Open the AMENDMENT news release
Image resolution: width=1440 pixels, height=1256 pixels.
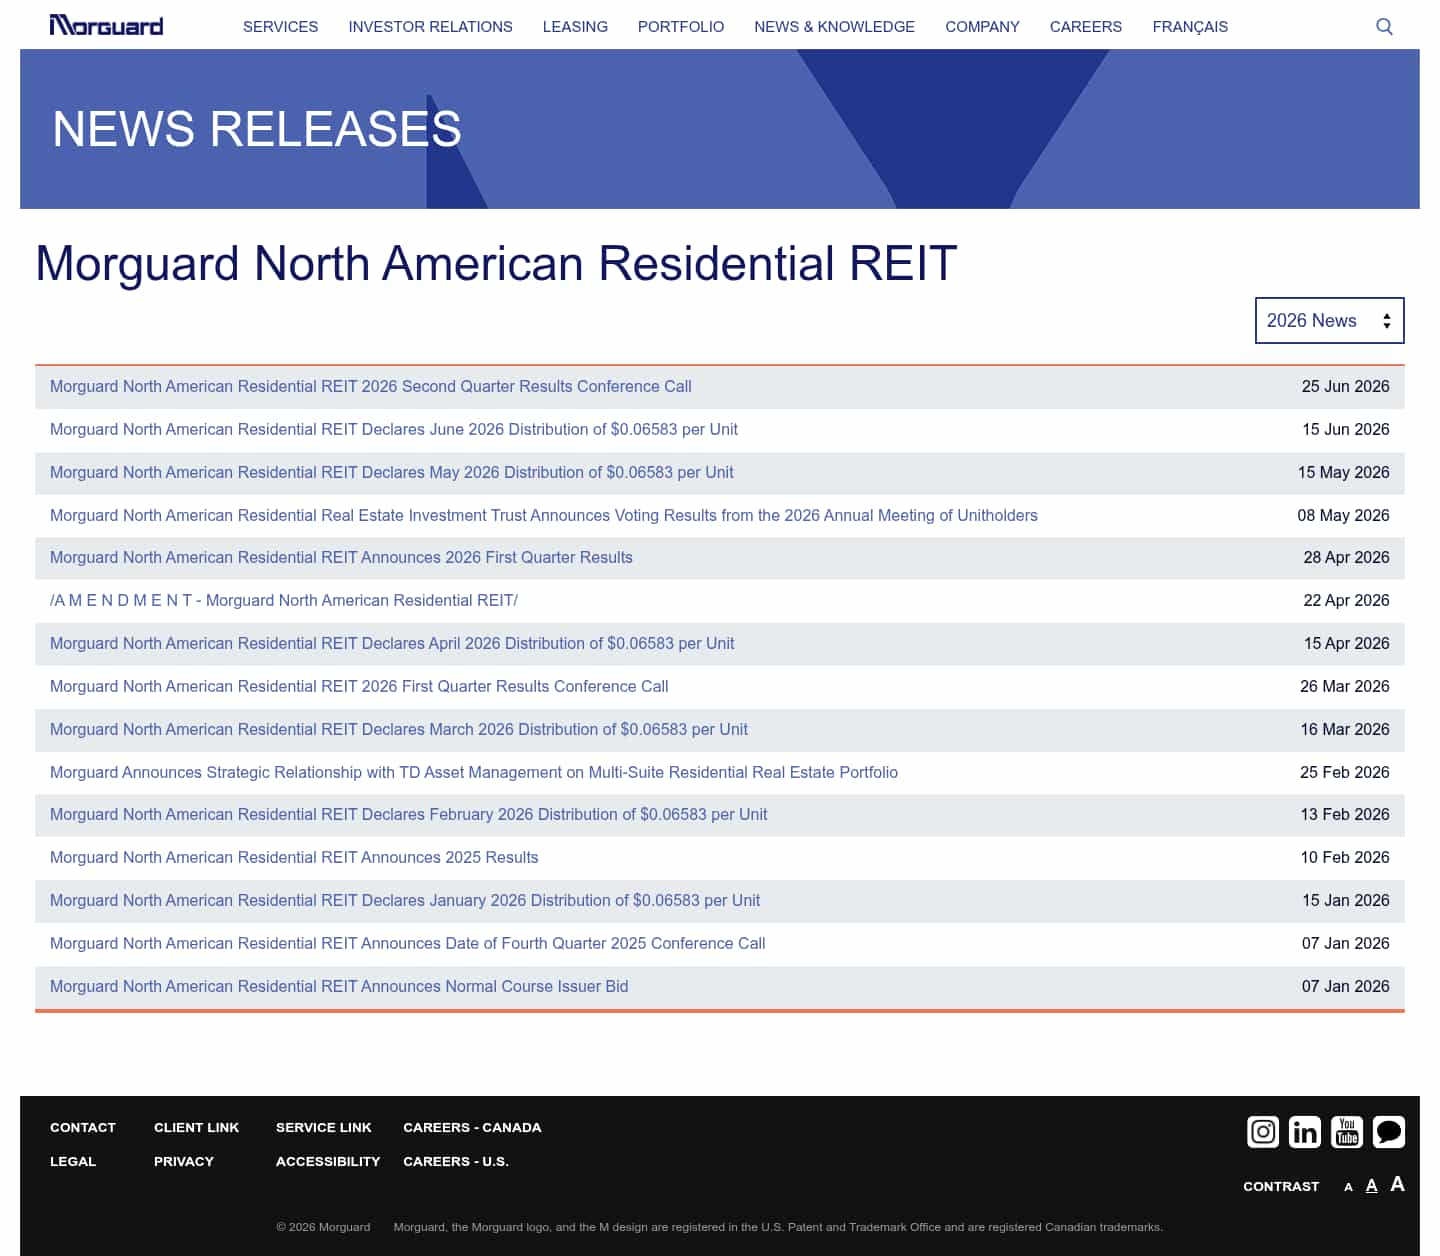coord(284,600)
